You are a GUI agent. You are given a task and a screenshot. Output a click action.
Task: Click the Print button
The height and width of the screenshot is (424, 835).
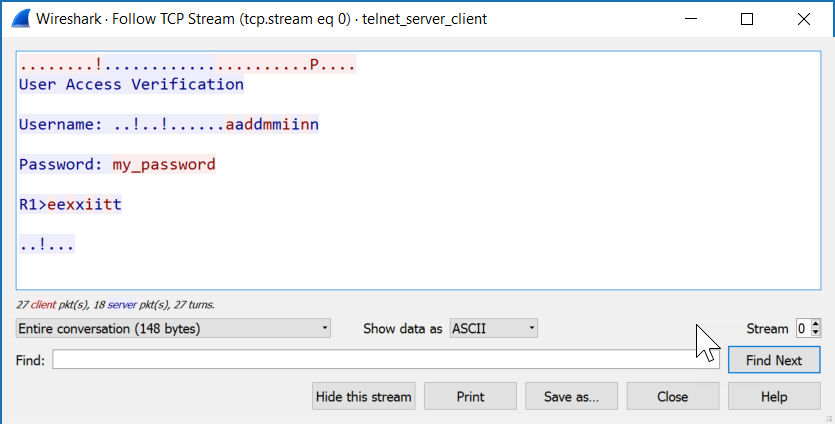470,397
